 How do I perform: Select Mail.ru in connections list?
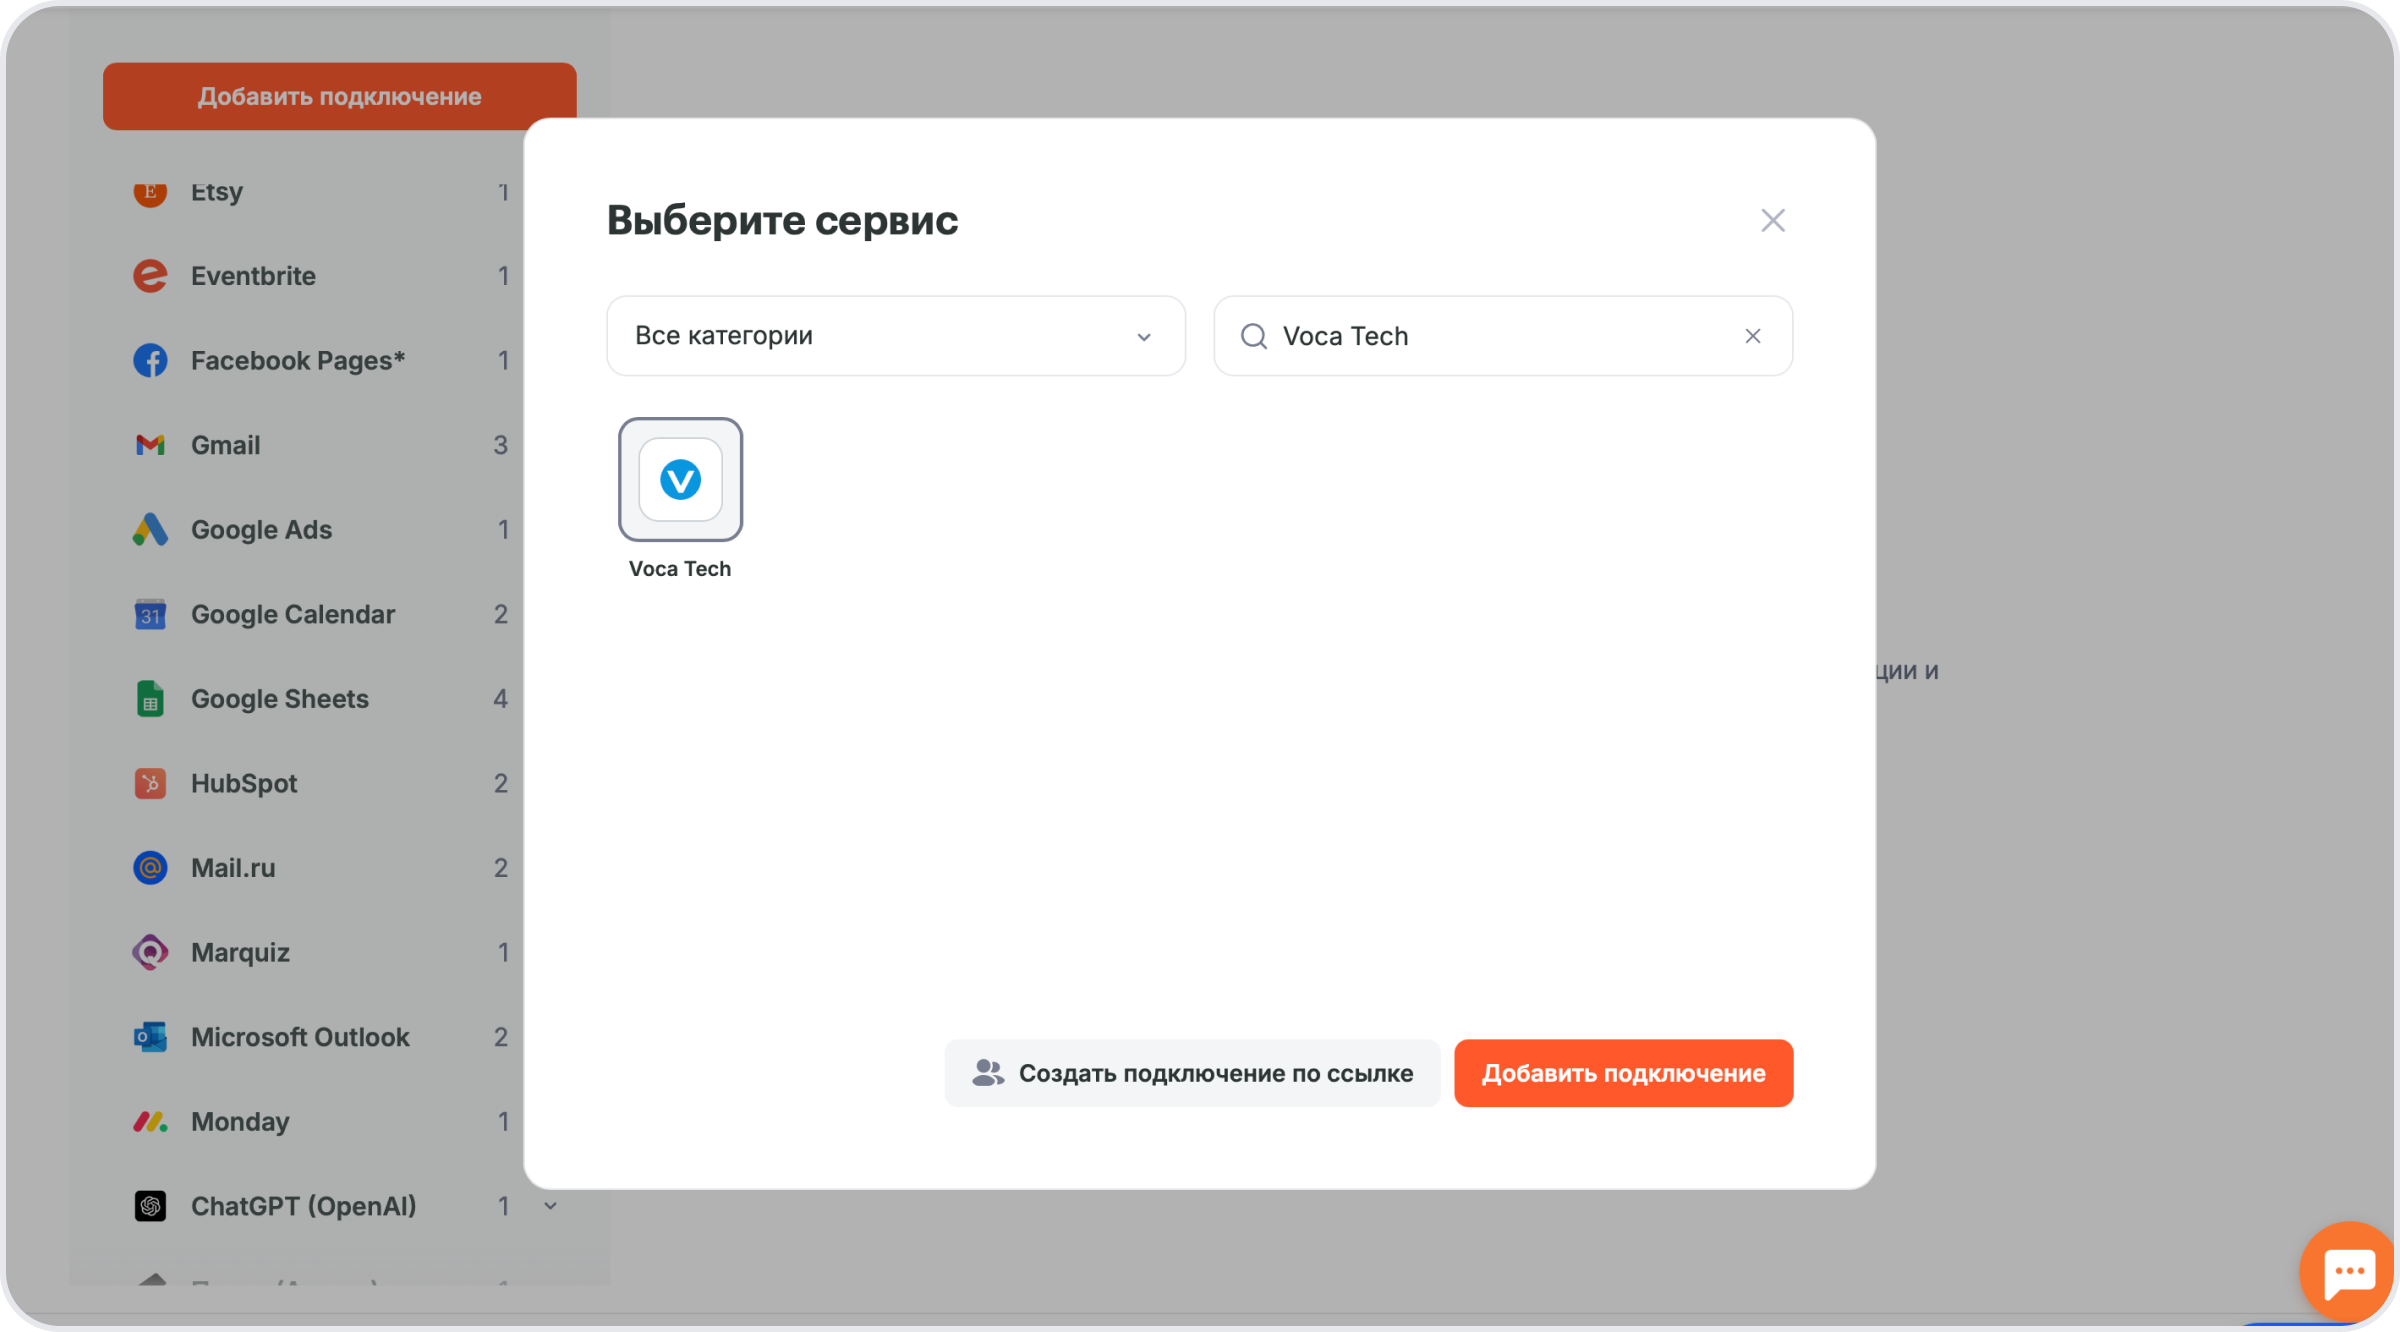click(x=320, y=867)
